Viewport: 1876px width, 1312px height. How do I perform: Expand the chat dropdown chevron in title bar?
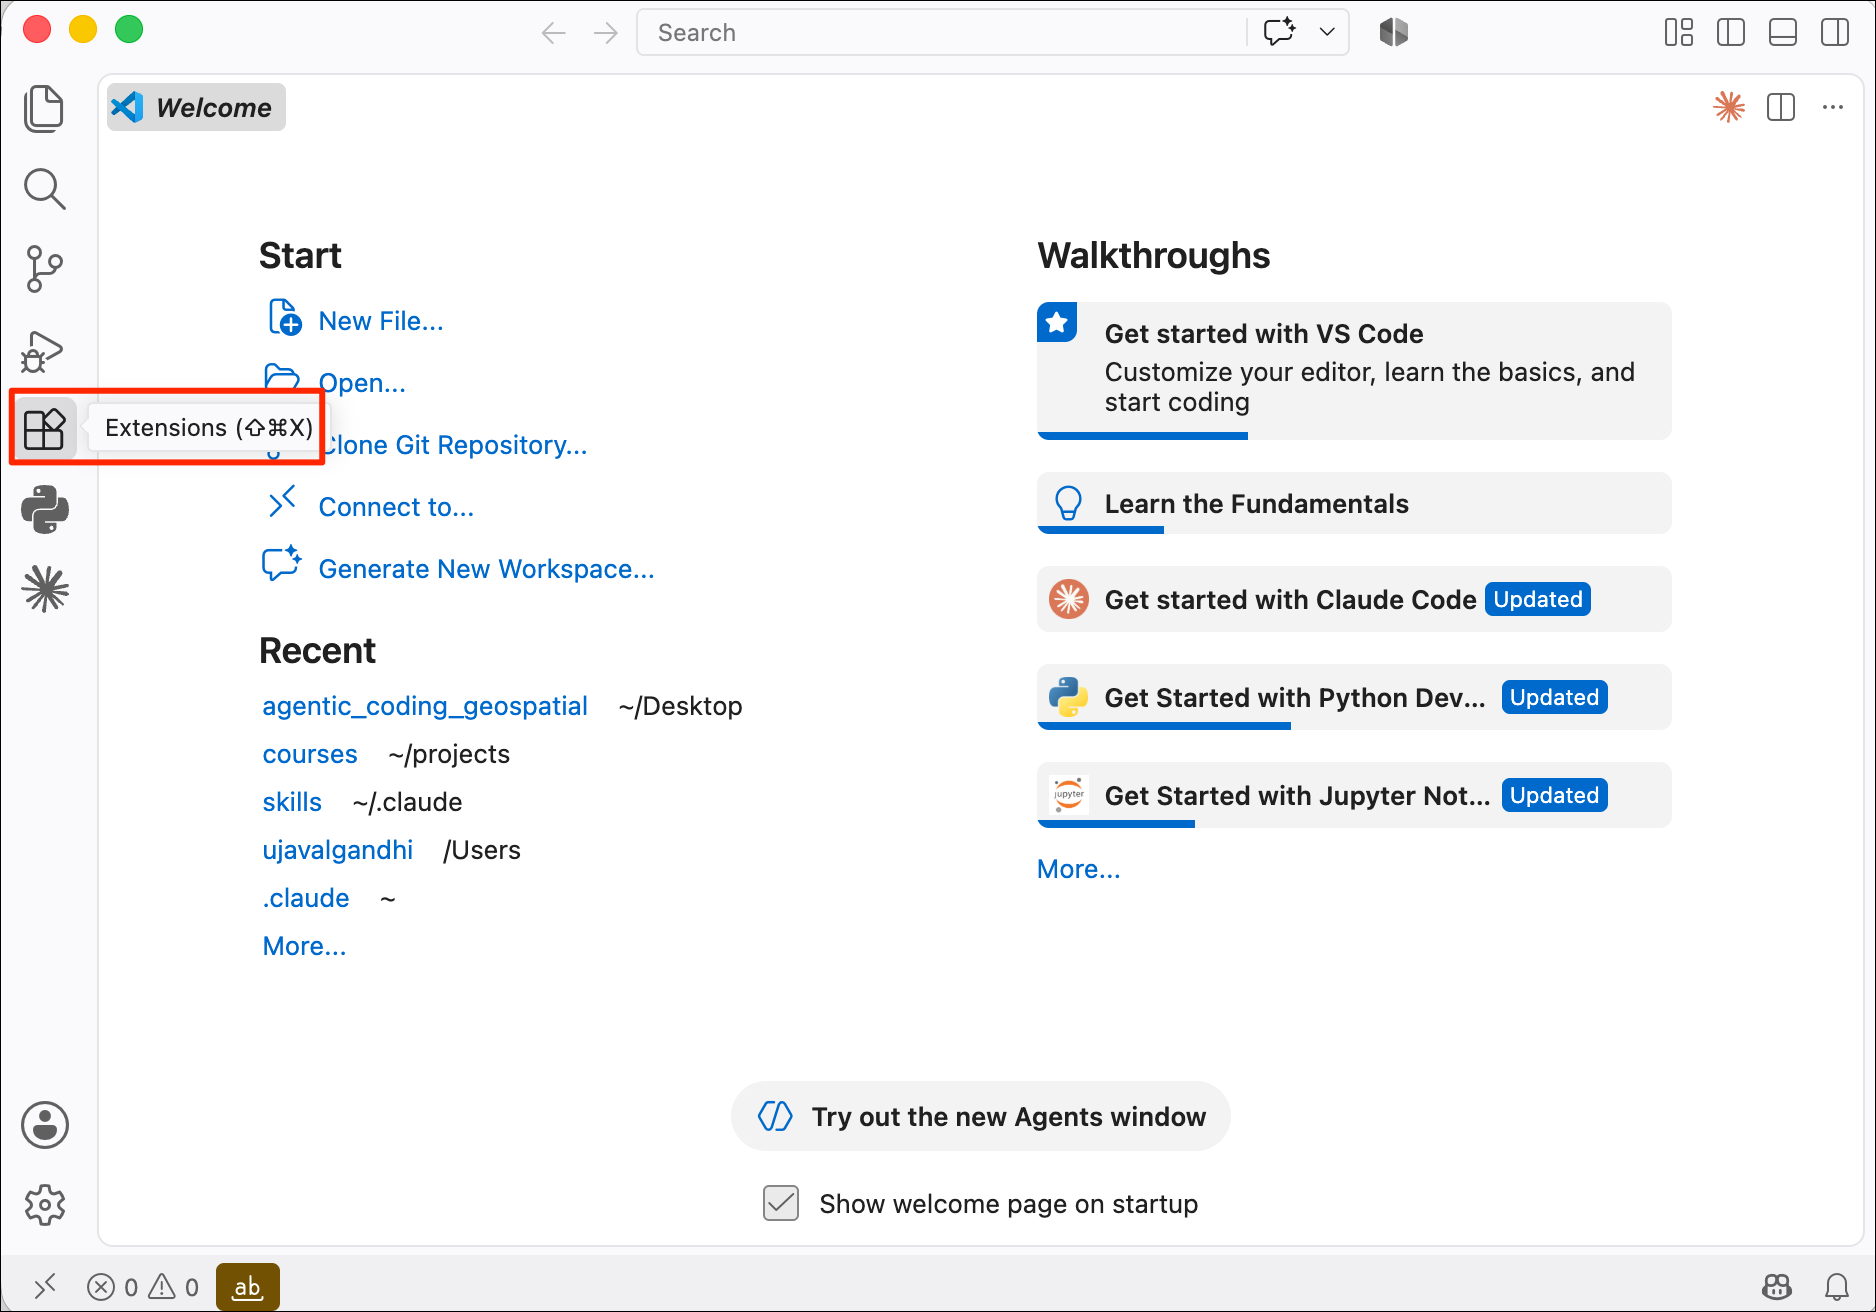point(1327,32)
